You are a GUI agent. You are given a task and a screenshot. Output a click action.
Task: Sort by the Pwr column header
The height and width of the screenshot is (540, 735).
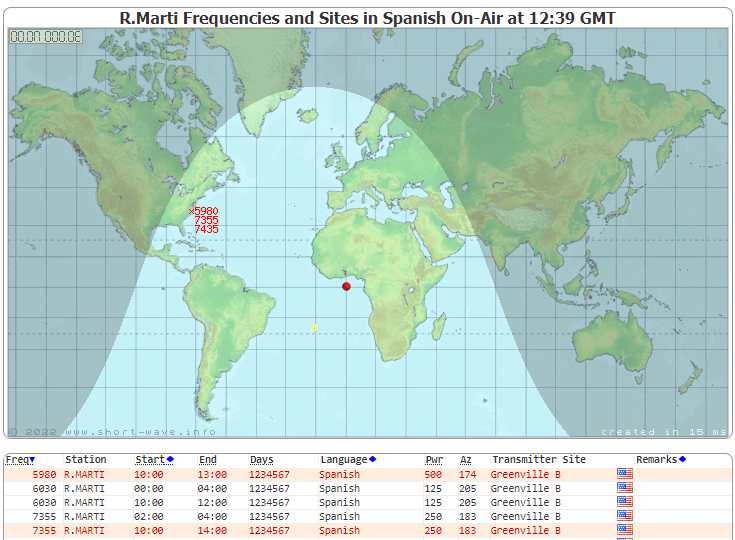[434, 460]
